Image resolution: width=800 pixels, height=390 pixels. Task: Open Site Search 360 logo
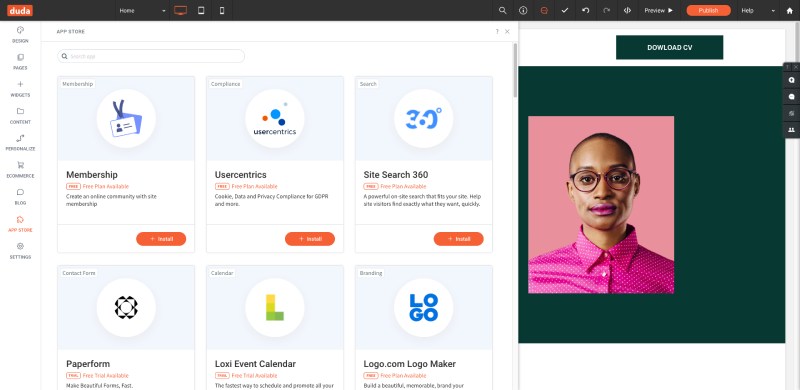(423, 118)
